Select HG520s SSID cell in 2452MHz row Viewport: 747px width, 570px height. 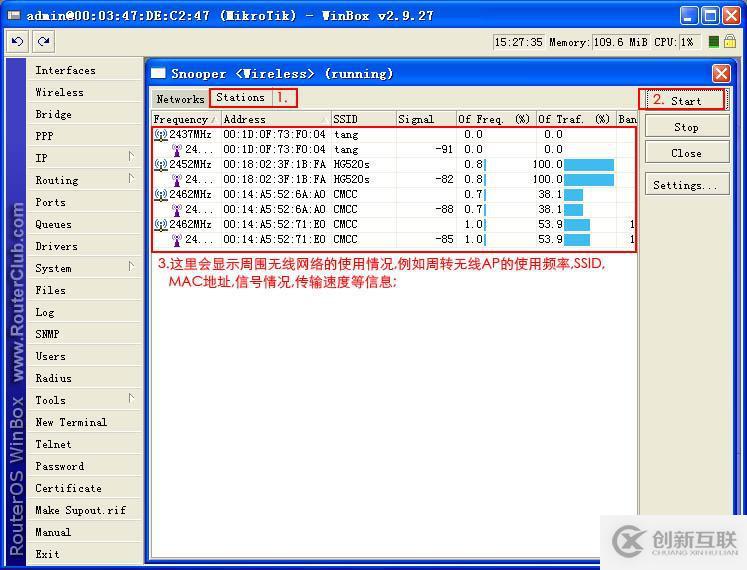coord(352,165)
